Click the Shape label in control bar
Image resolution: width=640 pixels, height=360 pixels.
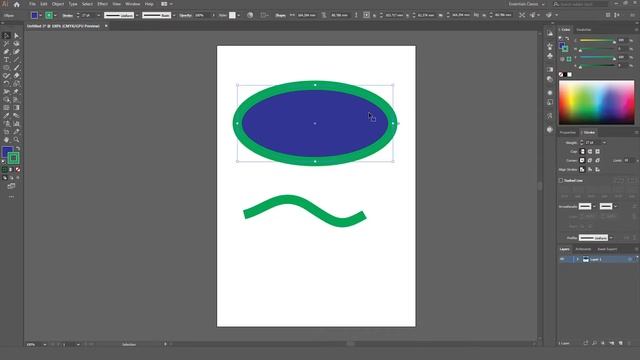pyautogui.click(x=280, y=16)
